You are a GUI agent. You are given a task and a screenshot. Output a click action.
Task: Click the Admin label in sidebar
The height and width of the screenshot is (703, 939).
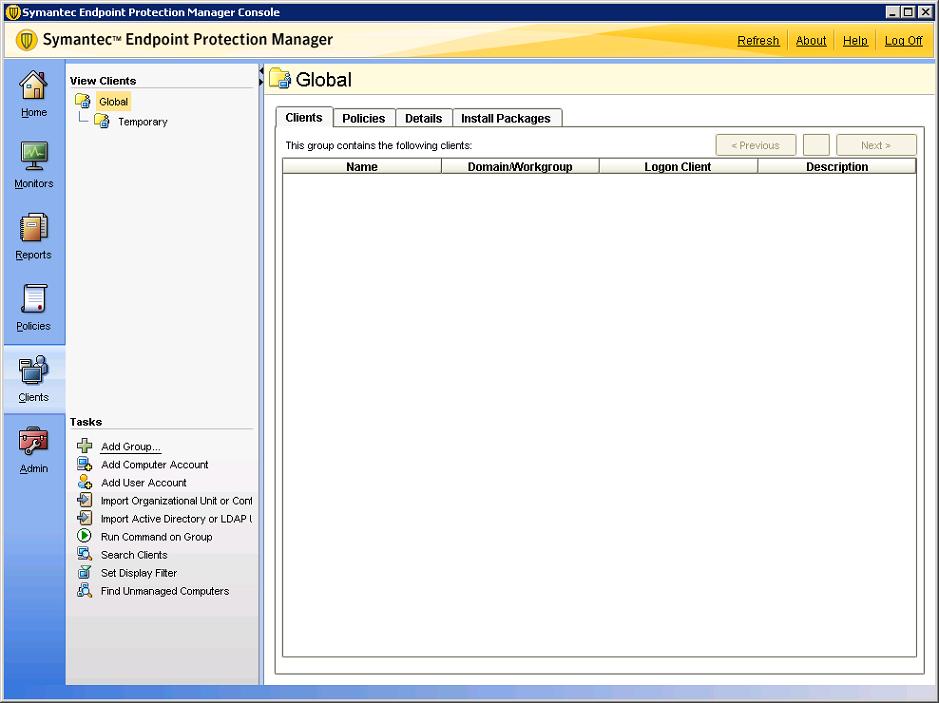34,468
